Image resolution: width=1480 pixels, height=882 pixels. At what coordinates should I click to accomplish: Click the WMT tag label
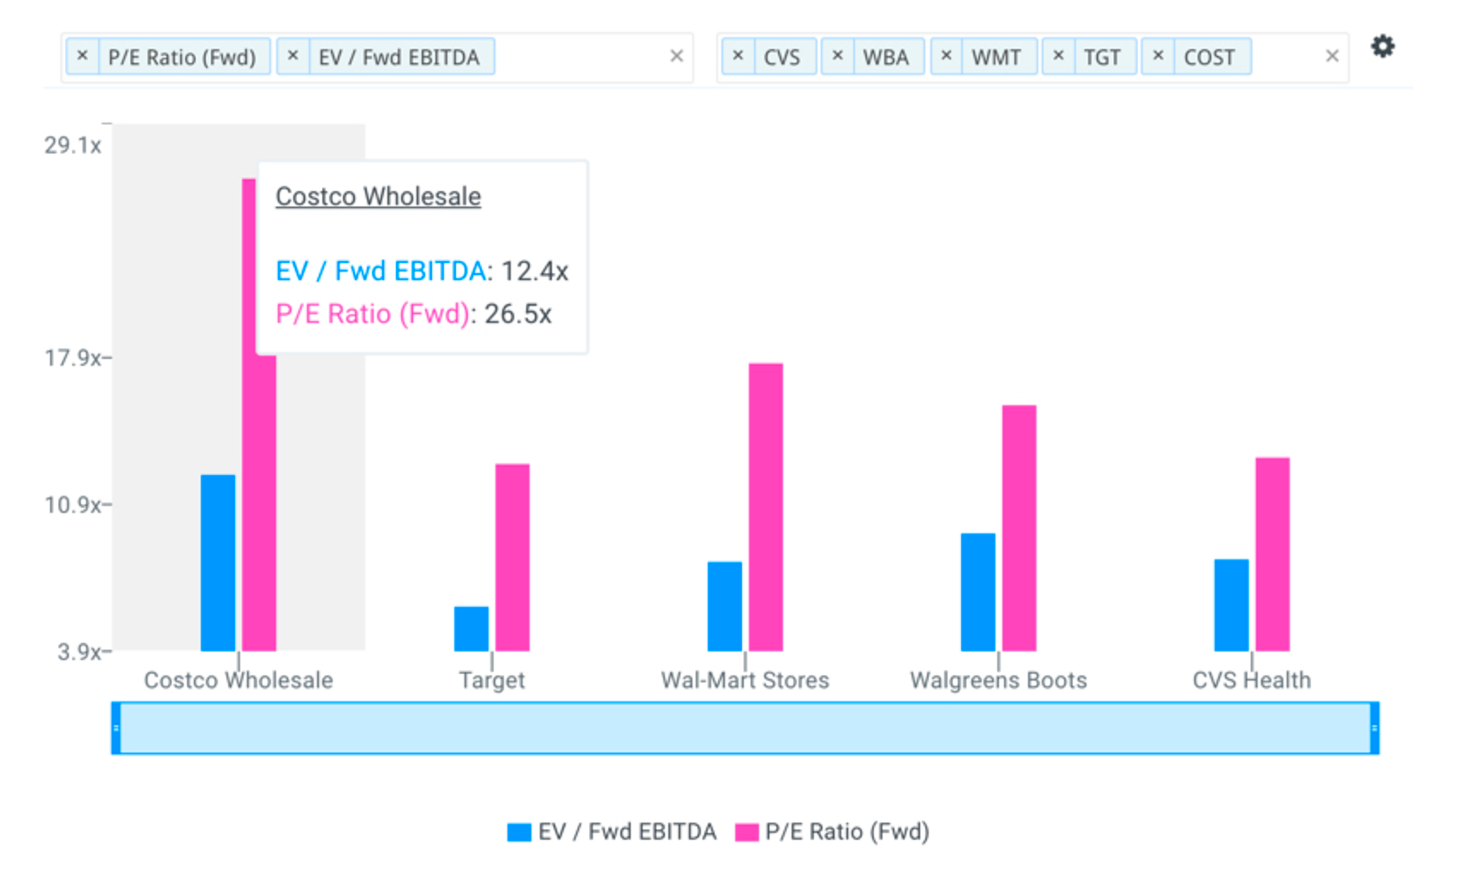click(x=996, y=58)
